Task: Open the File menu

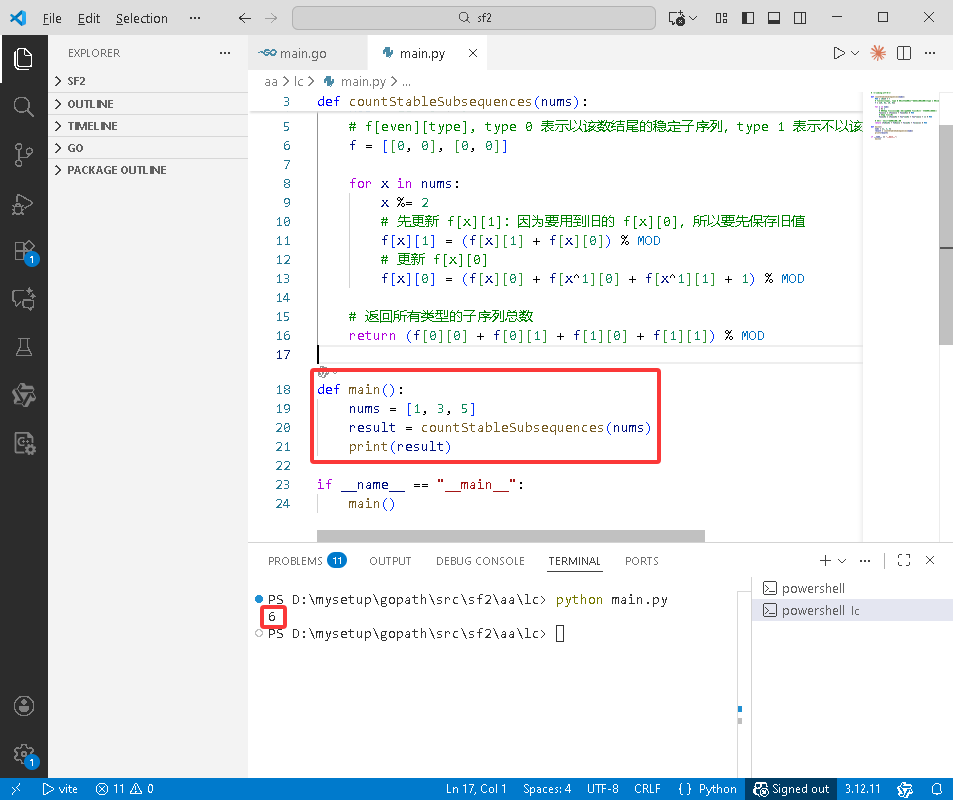Action: [52, 18]
